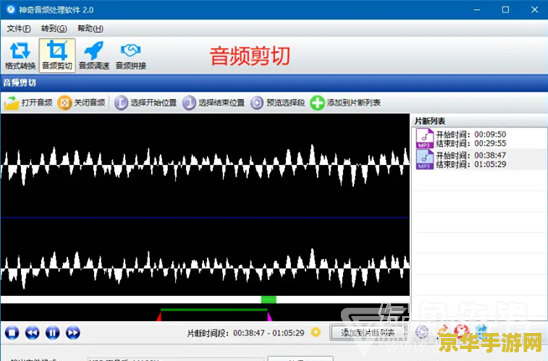Select the 音频剪切 audio cut tool

[57, 56]
